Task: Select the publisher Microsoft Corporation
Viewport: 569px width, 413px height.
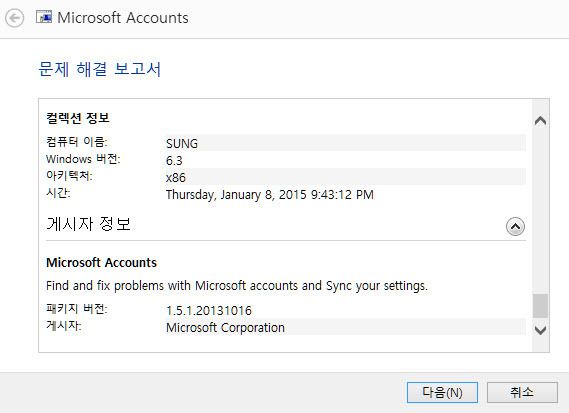Action: (225, 328)
